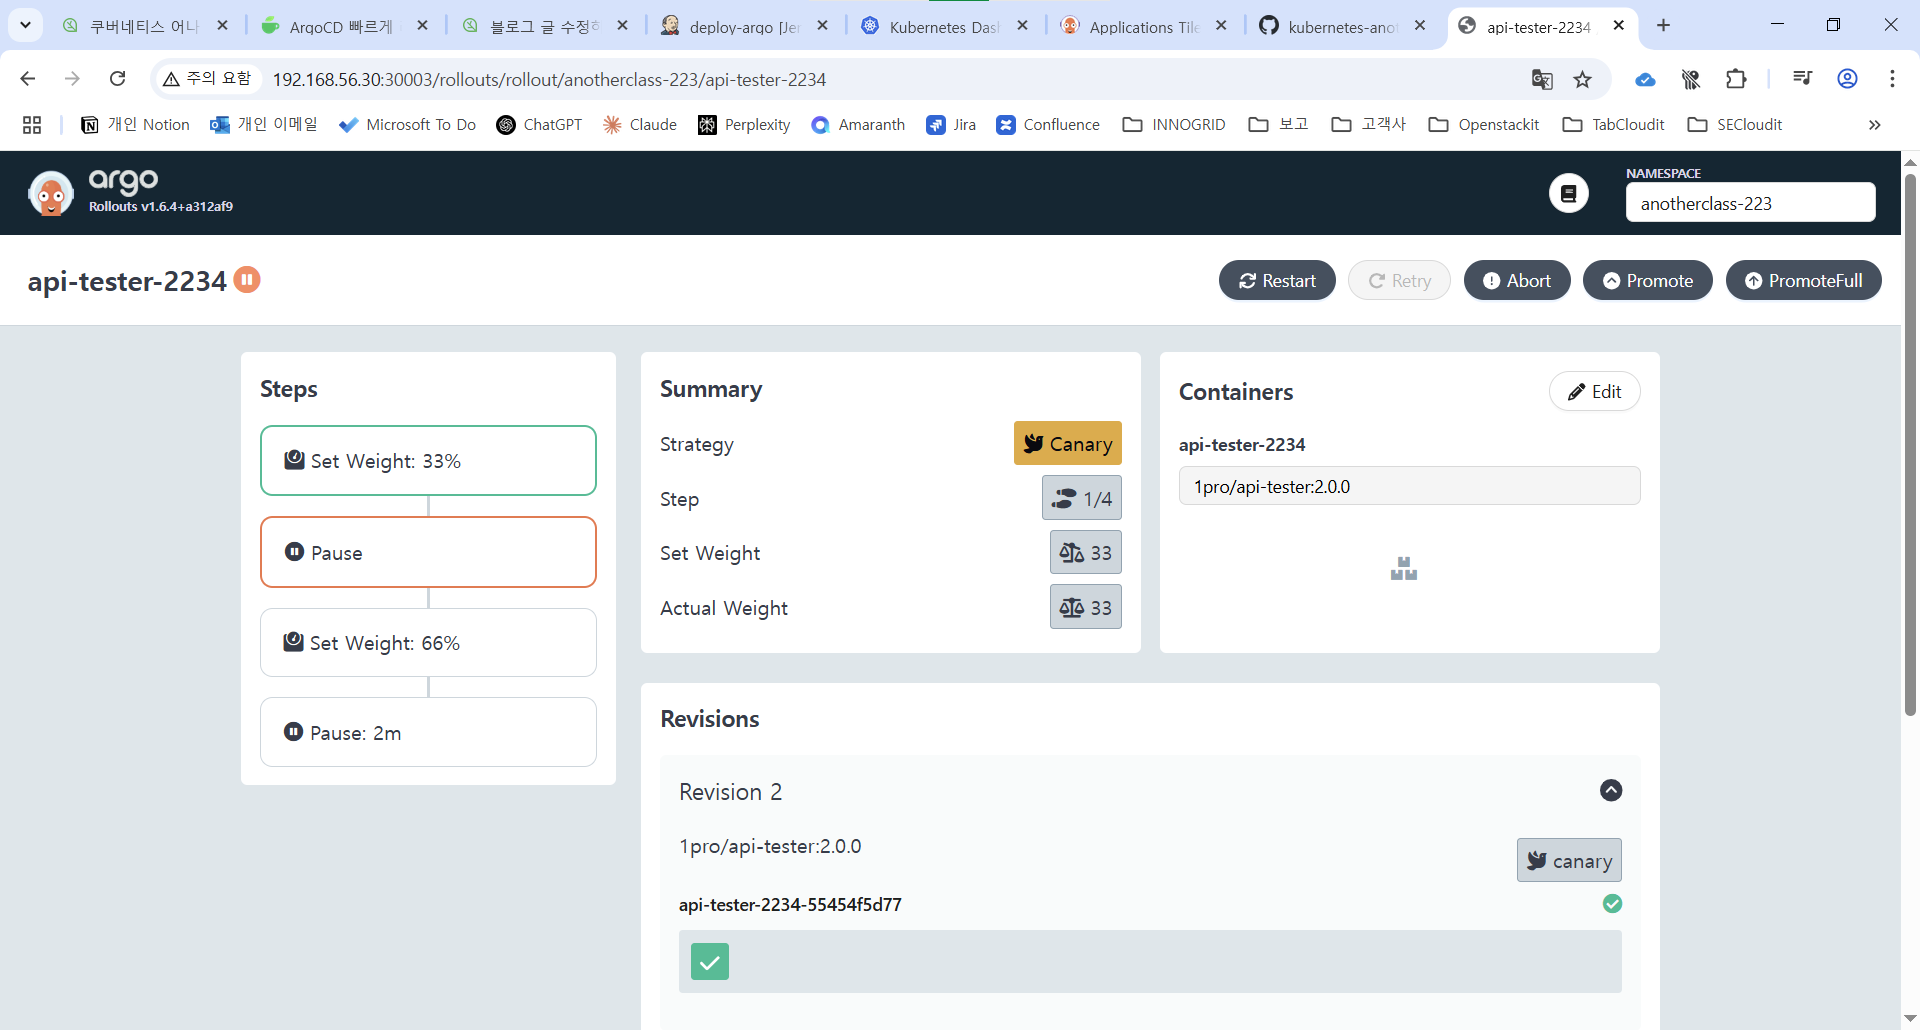
Task: Click the blue cloud extension icon
Action: tap(1645, 79)
